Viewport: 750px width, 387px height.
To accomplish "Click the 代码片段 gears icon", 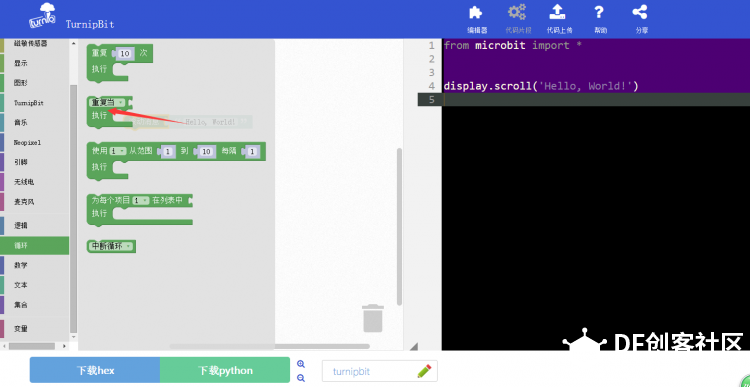I will pyautogui.click(x=517, y=12).
